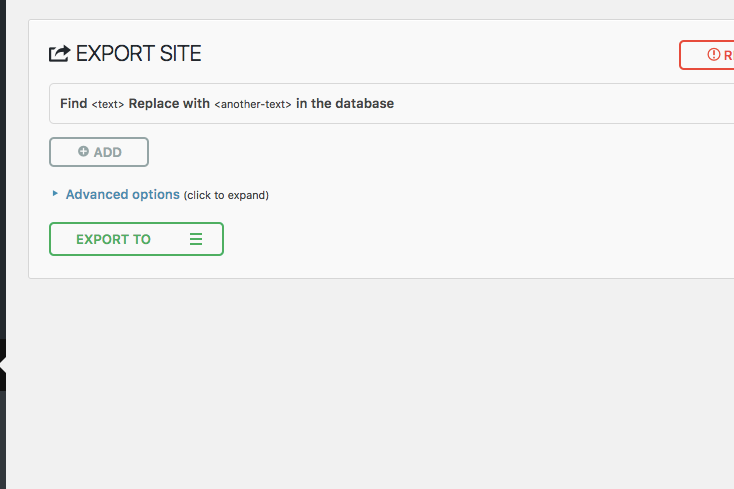Click the export share icon beside Export Site

click(x=60, y=54)
